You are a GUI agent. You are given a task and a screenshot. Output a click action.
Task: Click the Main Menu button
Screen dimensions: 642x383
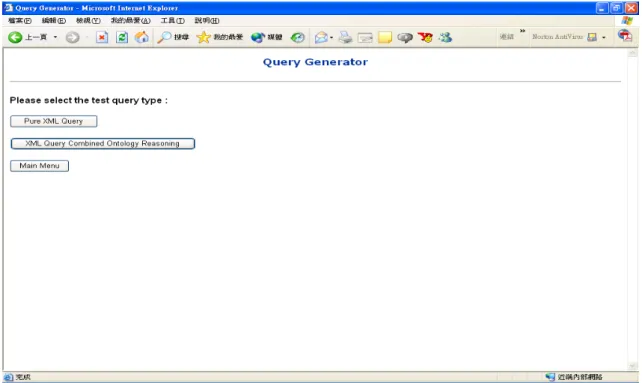39,165
